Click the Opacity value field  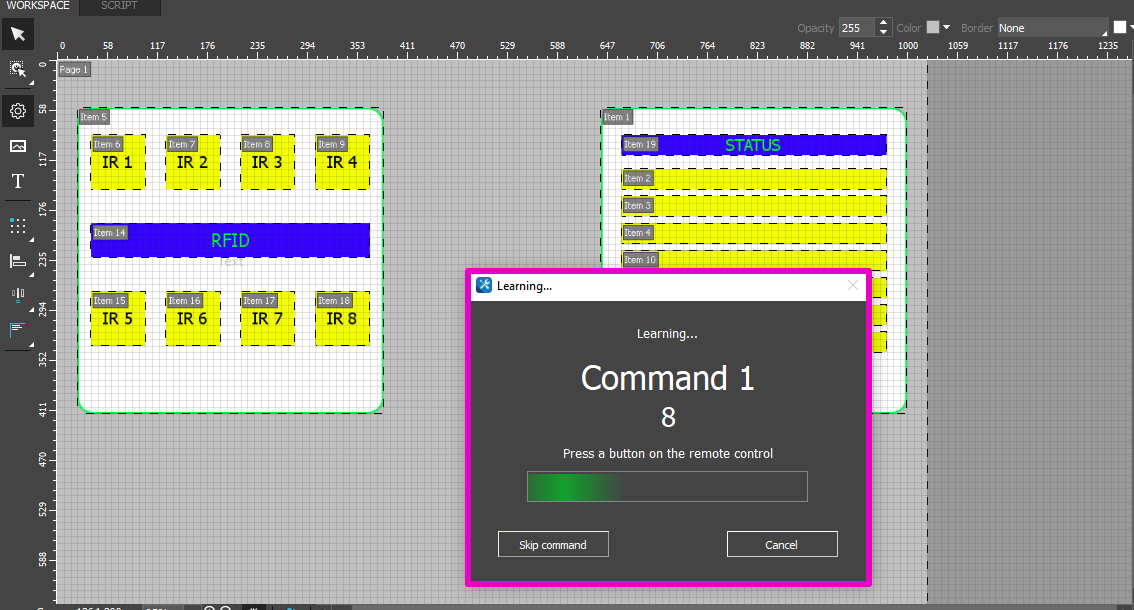855,28
